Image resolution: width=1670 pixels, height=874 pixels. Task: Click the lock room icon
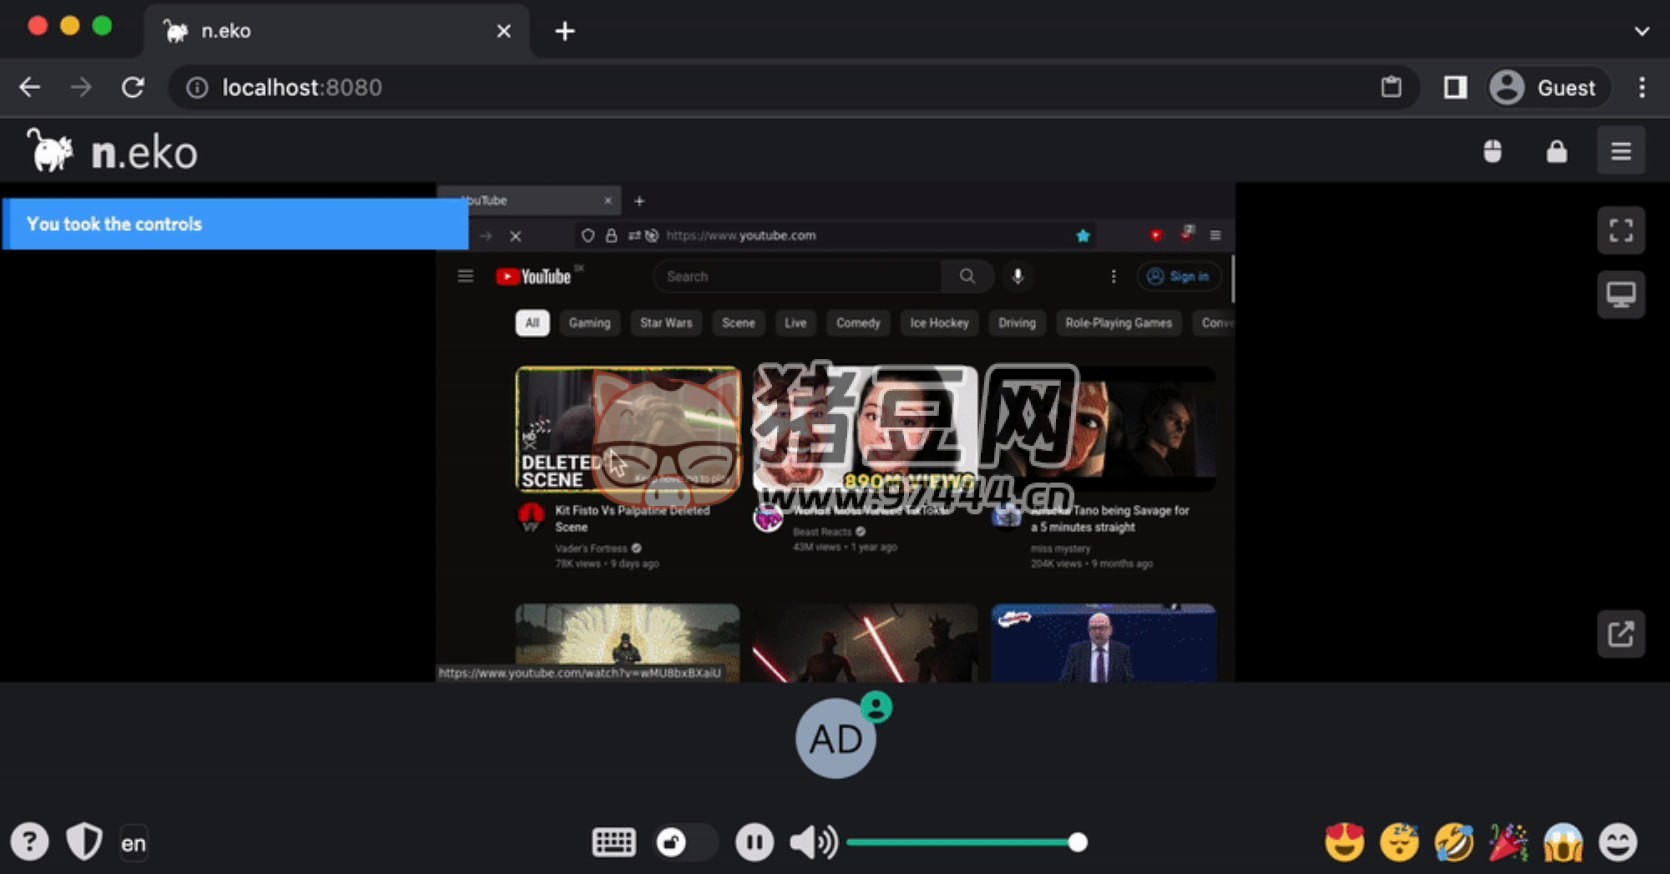click(x=1556, y=152)
